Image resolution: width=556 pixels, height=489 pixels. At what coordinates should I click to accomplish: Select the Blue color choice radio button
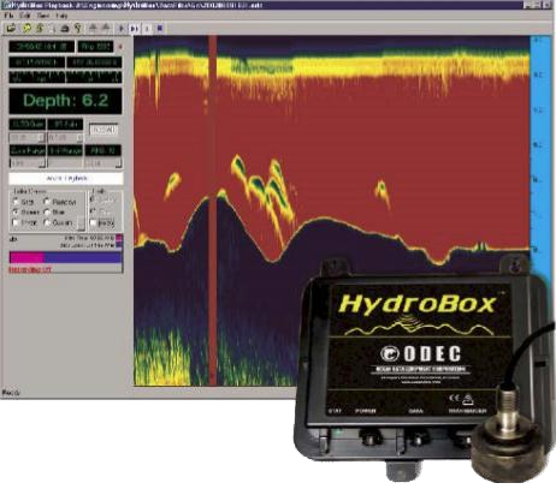pos(47,212)
